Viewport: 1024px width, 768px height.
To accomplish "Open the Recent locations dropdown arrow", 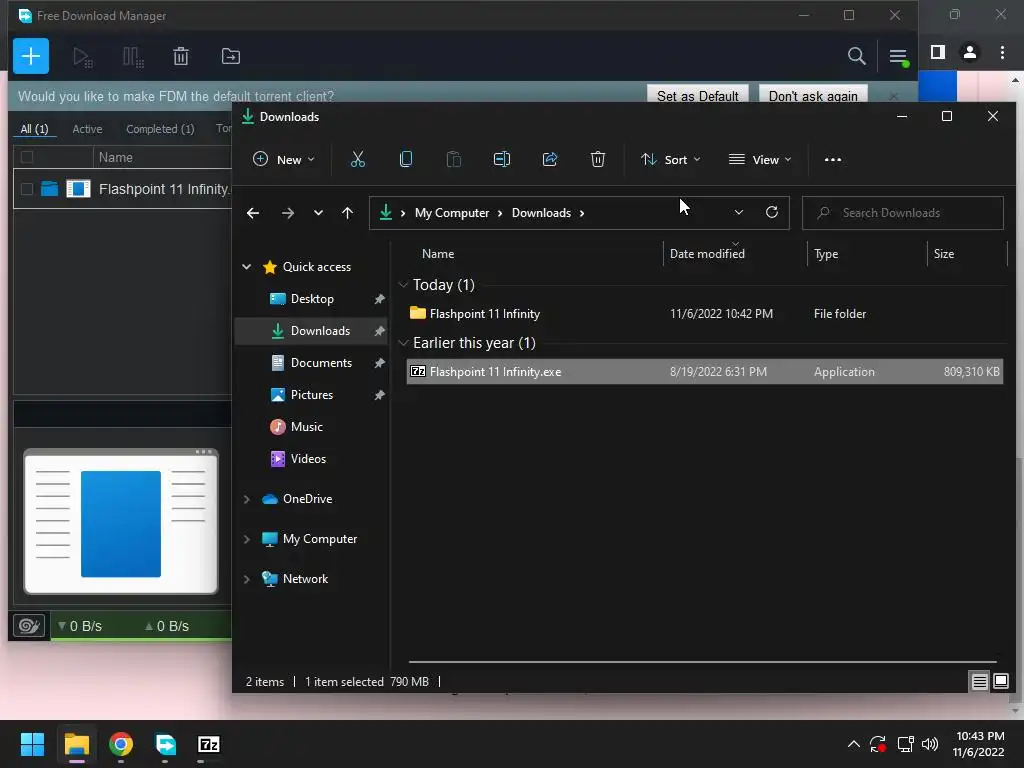I will [x=318, y=213].
